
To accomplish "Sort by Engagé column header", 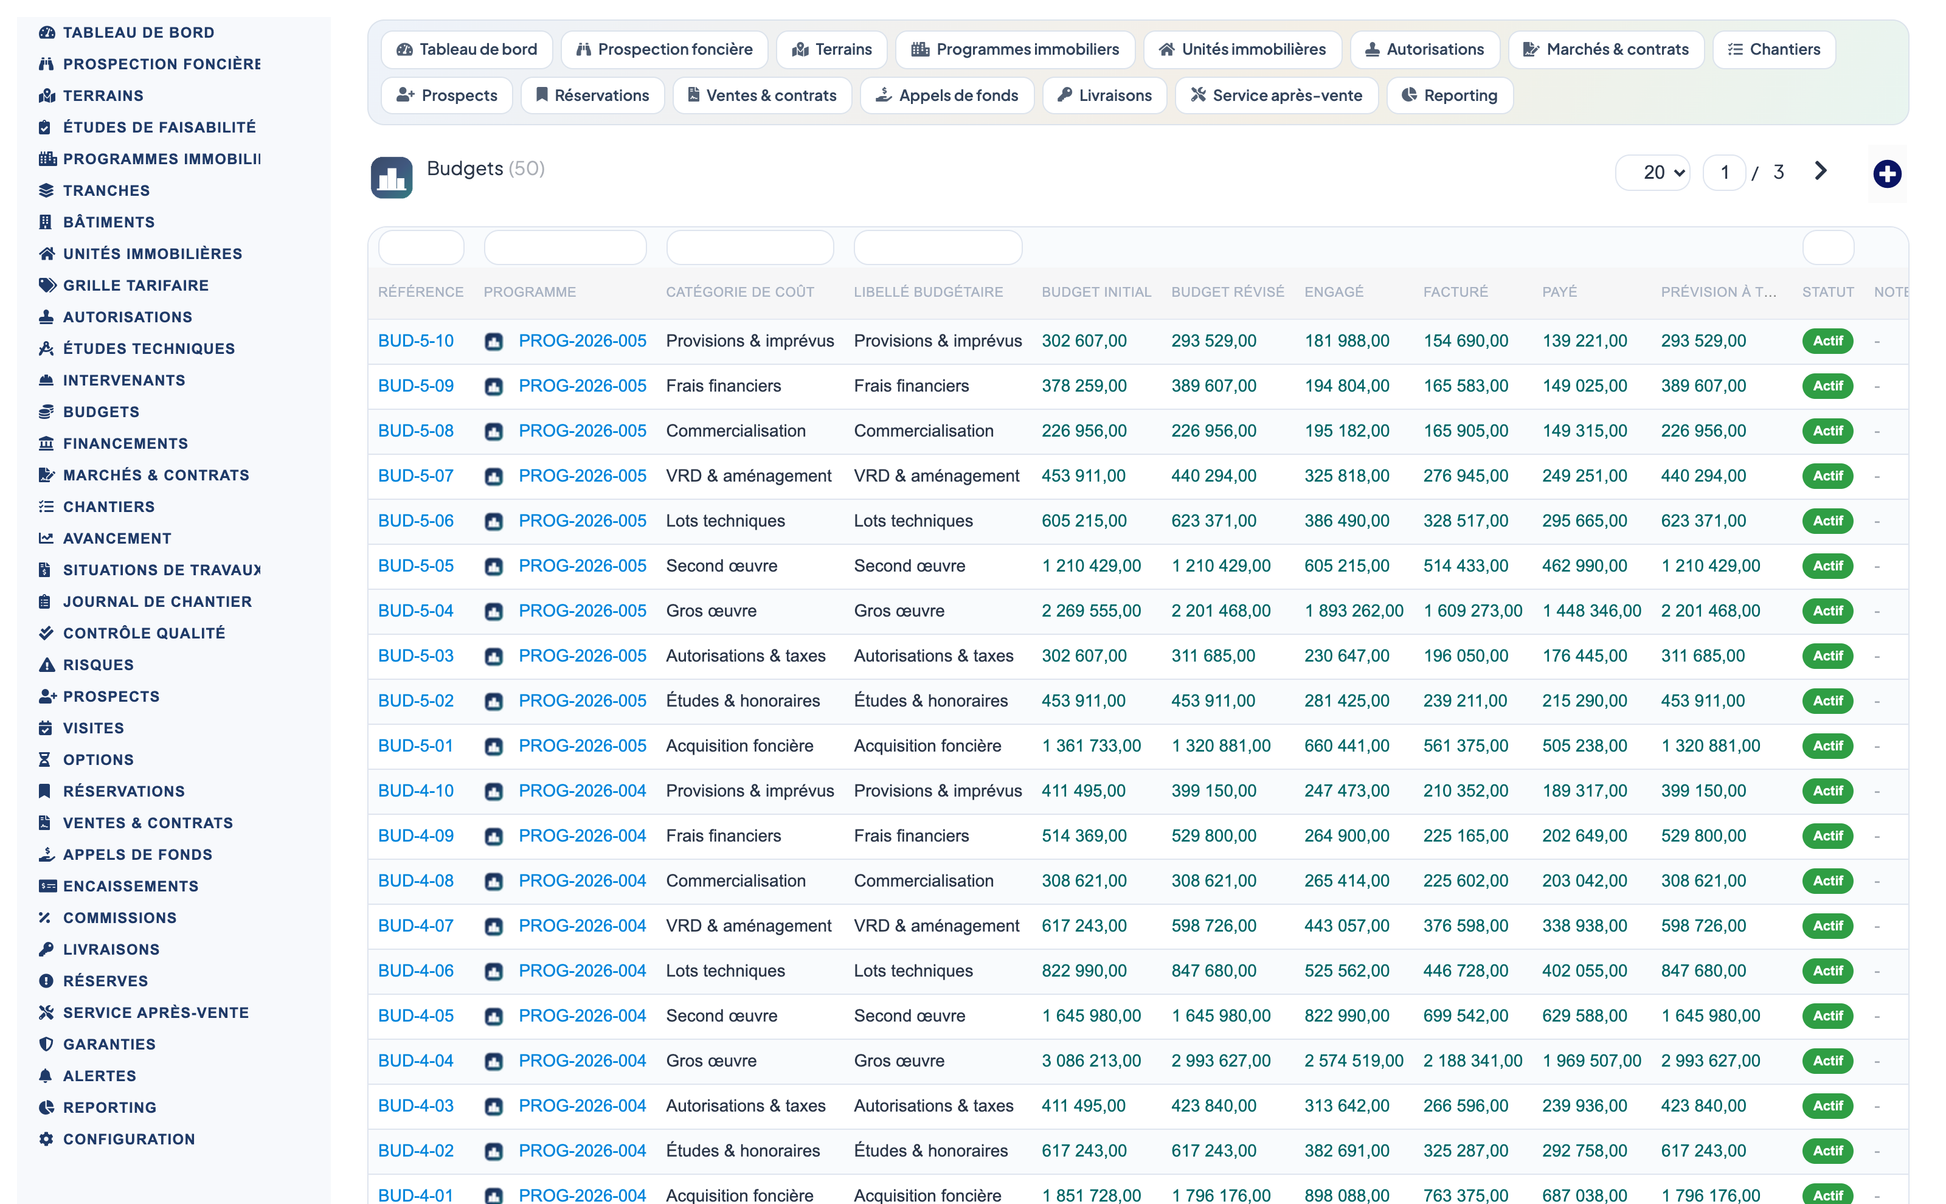I will (x=1334, y=292).
